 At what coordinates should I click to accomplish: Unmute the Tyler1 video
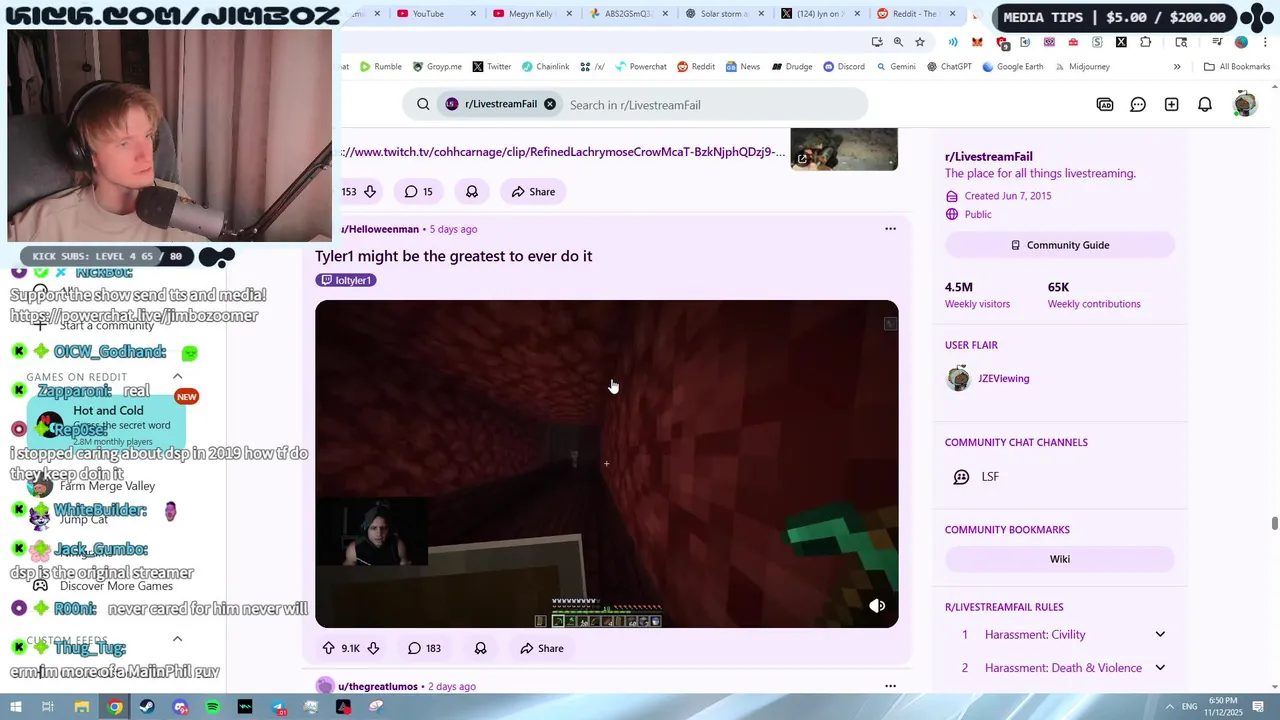pyautogui.click(x=877, y=606)
